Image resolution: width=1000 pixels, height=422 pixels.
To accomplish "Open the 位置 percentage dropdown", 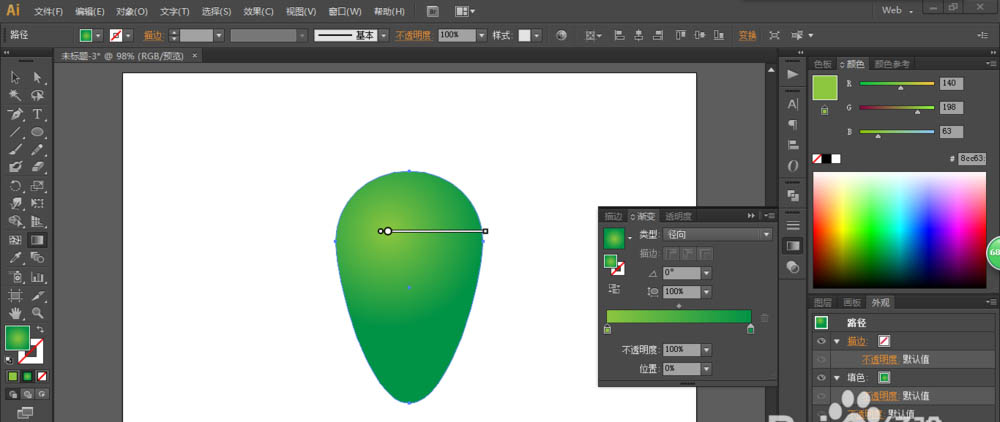I will point(706,368).
